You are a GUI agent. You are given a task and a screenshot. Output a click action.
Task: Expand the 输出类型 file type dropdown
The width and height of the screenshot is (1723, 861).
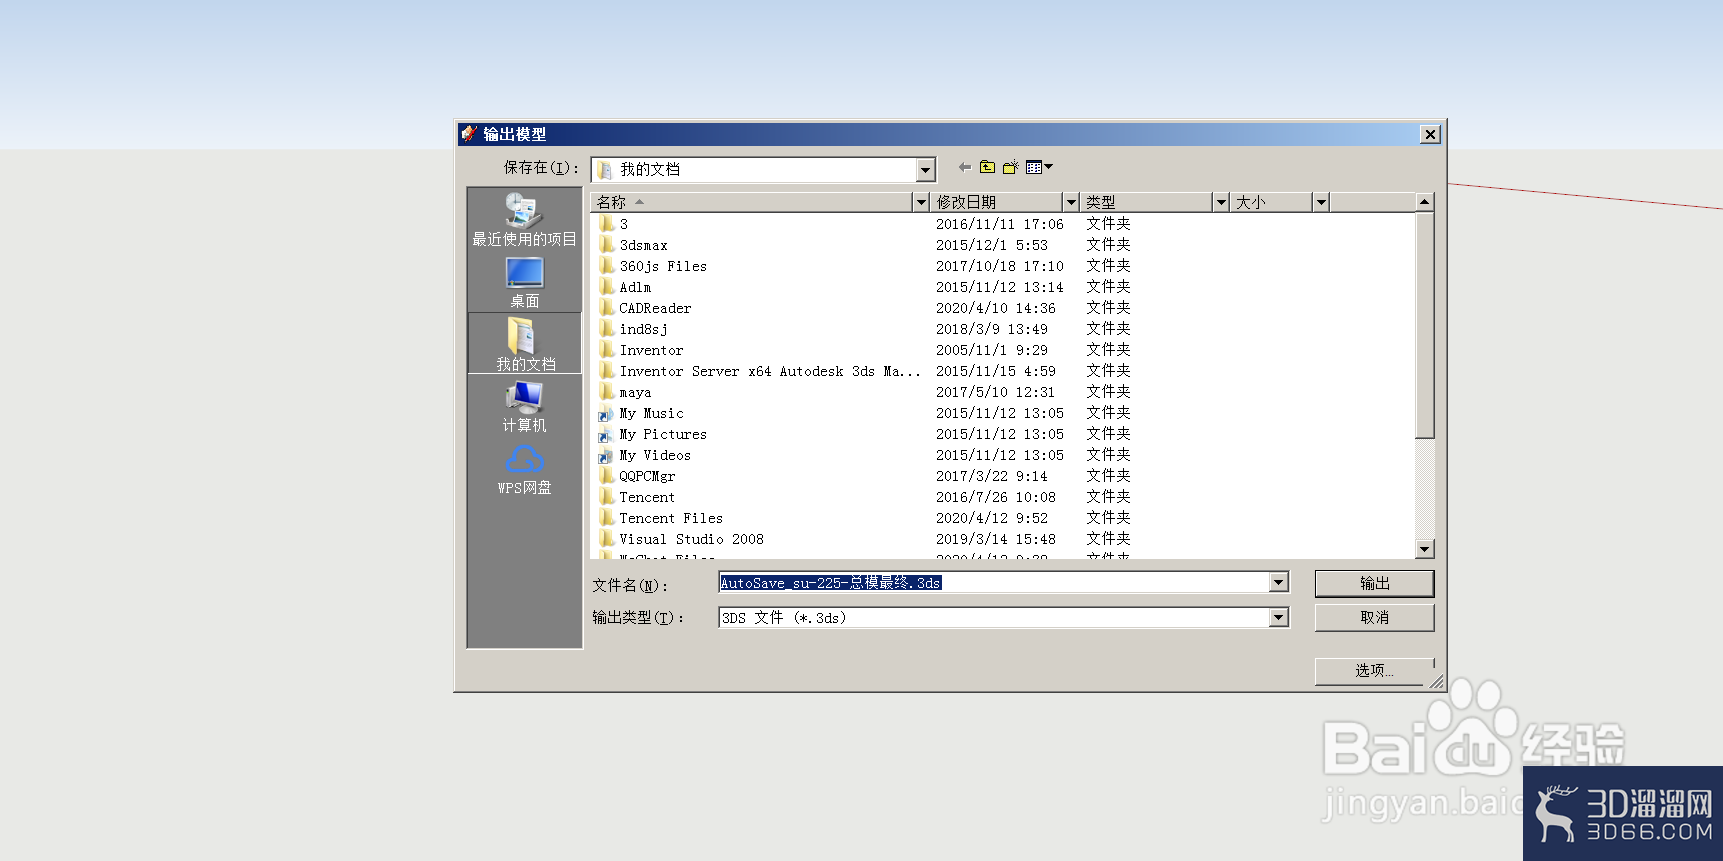pyautogui.click(x=1279, y=618)
